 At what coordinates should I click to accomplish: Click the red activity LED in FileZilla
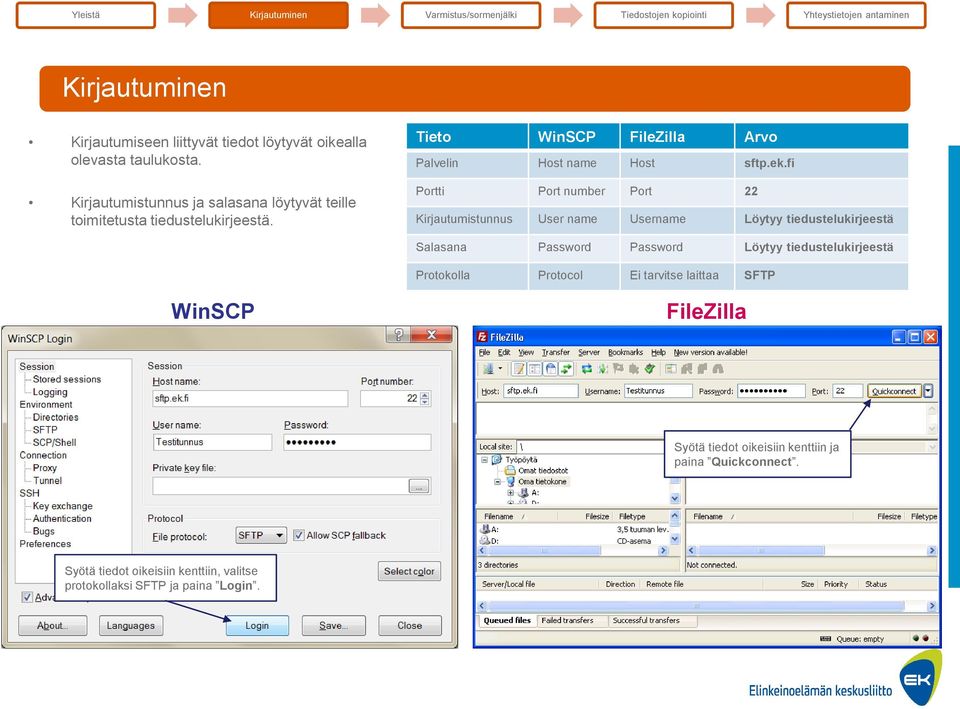point(926,638)
